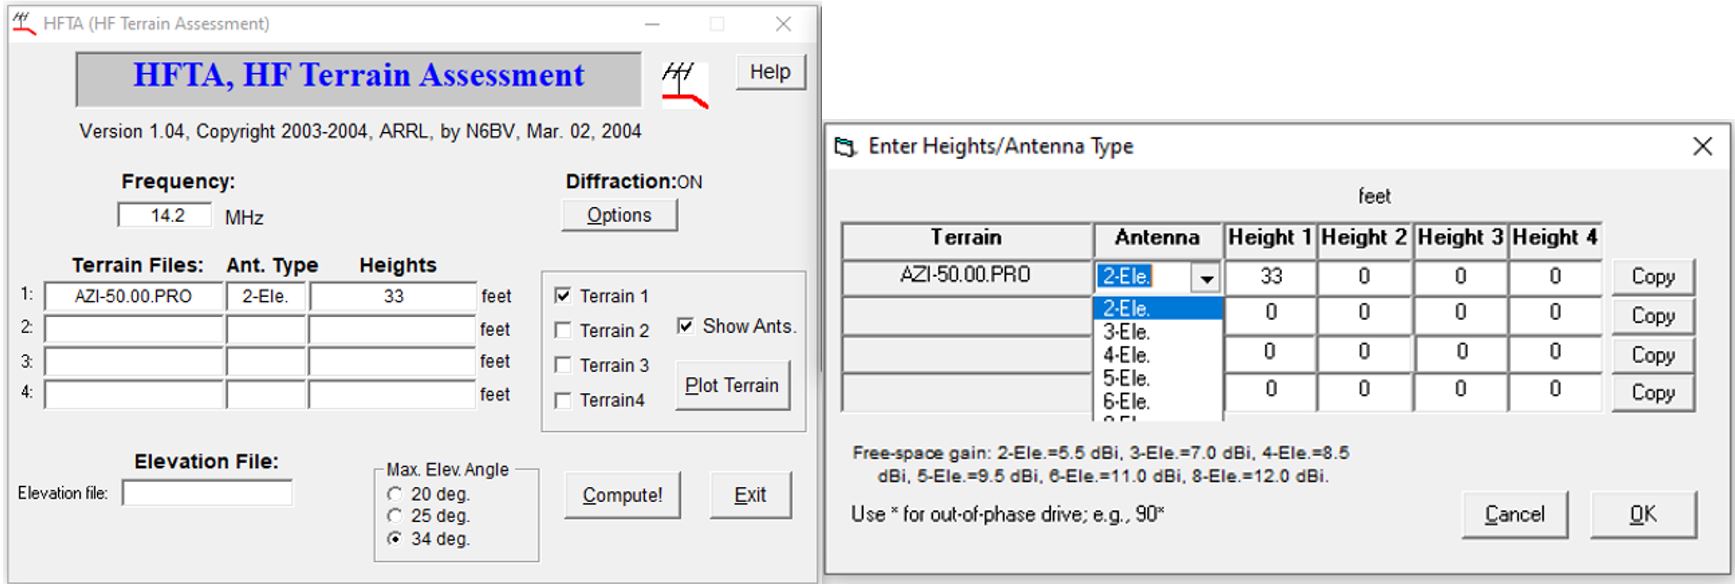Viewport: 1735px width, 584px height.
Task: Click Height 1 cell with value 33
Action: pyautogui.click(x=1271, y=277)
